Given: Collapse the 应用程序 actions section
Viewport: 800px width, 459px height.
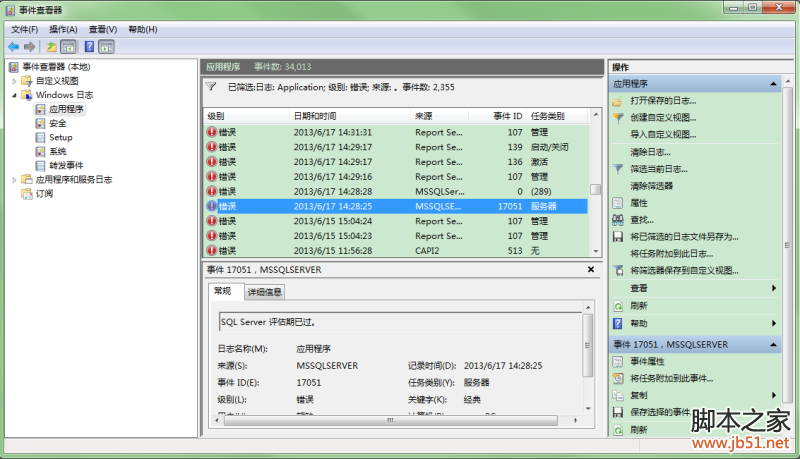Looking at the screenshot, I should 773,84.
